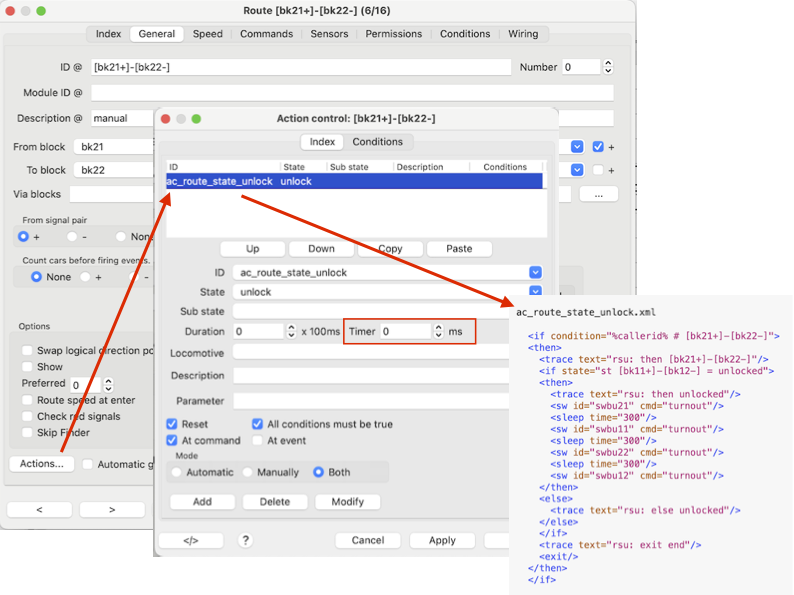
Task: Click the Timer ms stepper arrows
Action: tap(437, 331)
